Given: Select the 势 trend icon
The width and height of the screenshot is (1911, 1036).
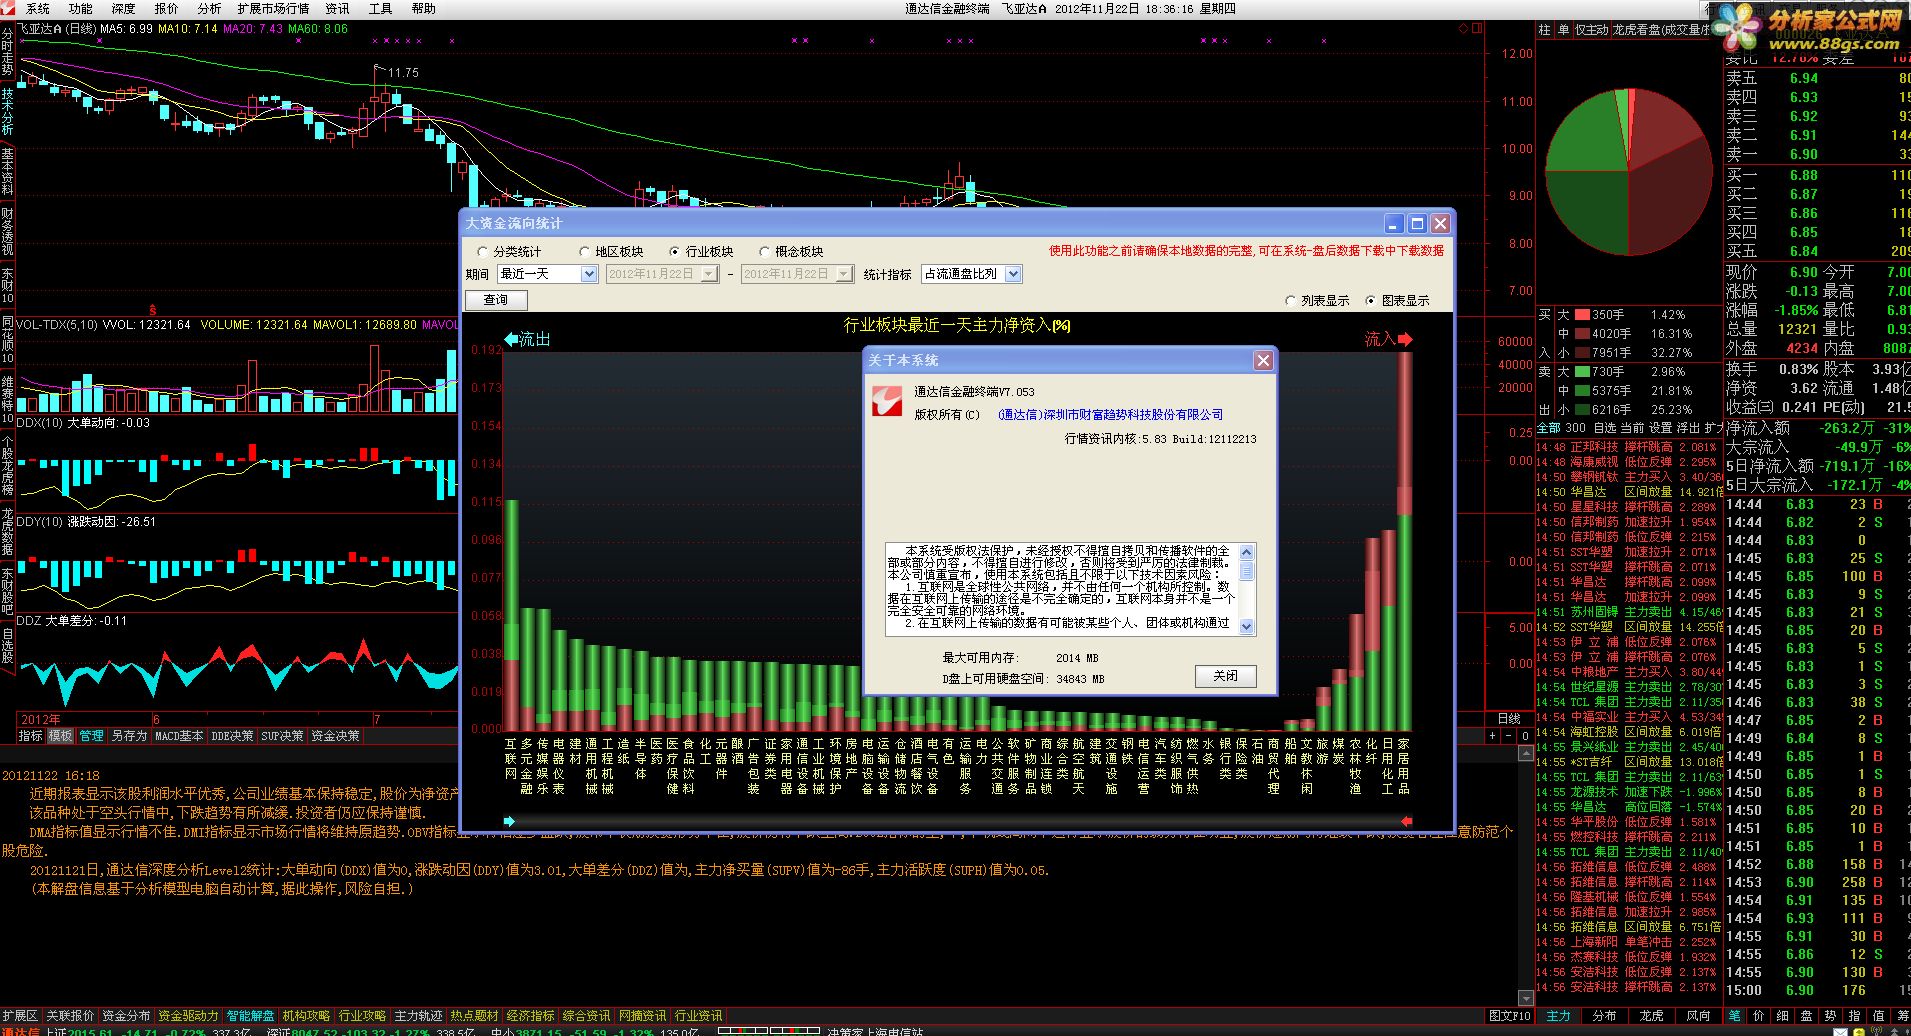Looking at the screenshot, I should [1831, 1015].
